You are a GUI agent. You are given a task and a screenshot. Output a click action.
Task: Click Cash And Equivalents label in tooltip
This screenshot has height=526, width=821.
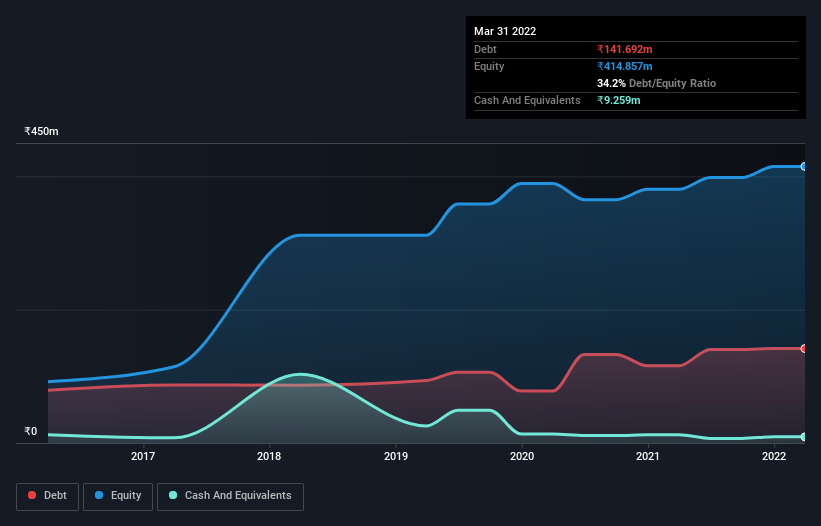(x=527, y=100)
